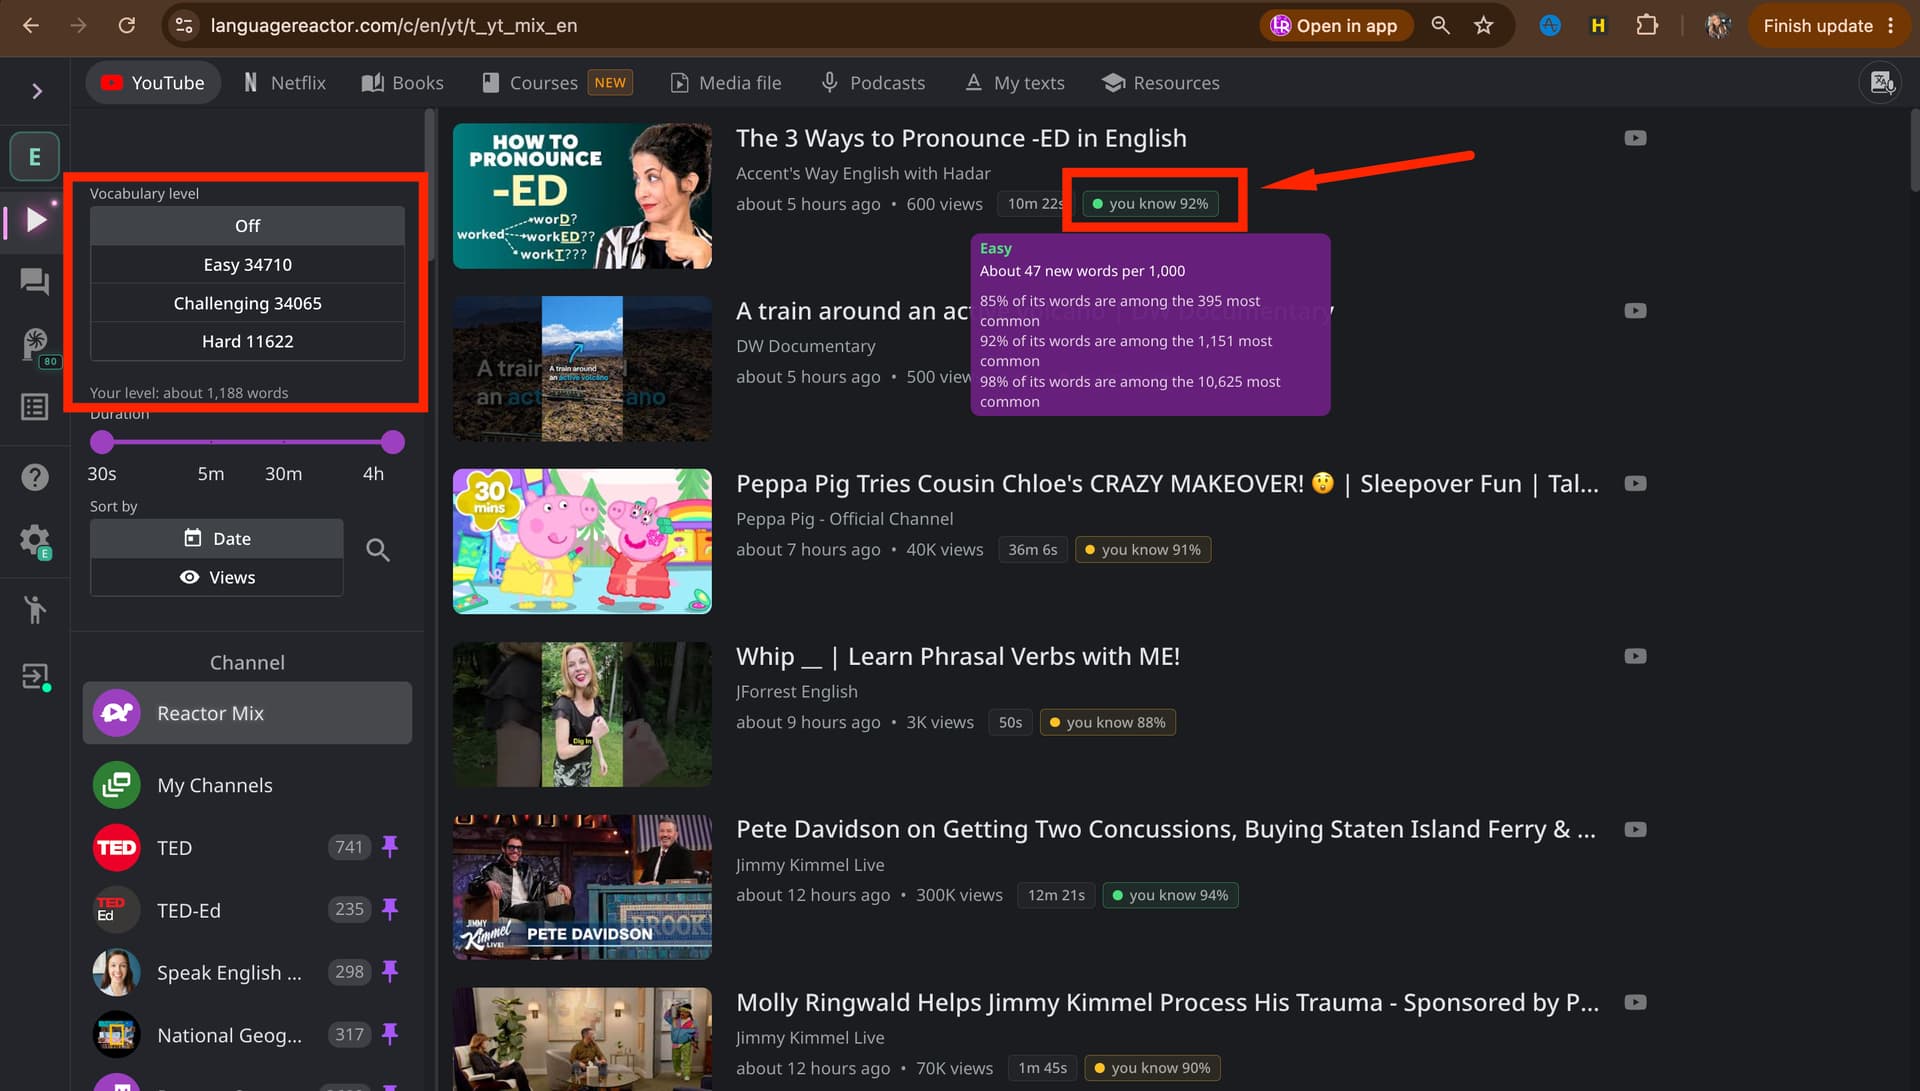The height and width of the screenshot is (1091, 1920).
Task: Open the -ED pronunciation video title
Action: (x=961, y=138)
